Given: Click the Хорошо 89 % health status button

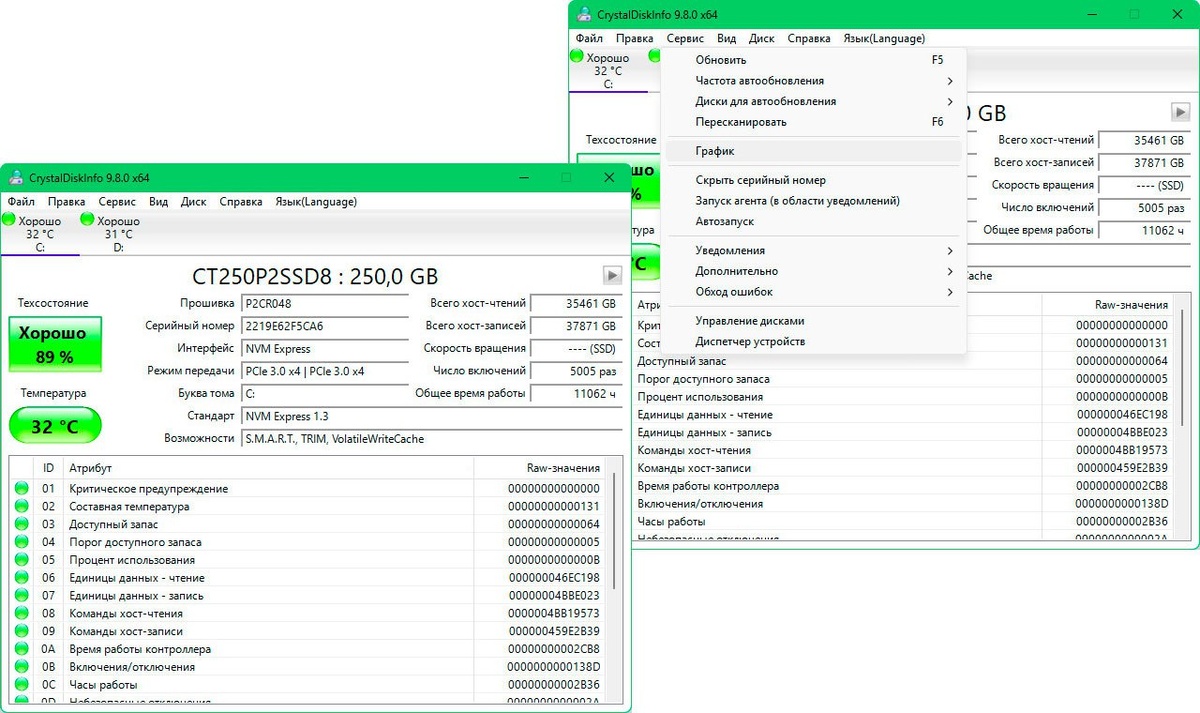Looking at the screenshot, I should click(54, 343).
